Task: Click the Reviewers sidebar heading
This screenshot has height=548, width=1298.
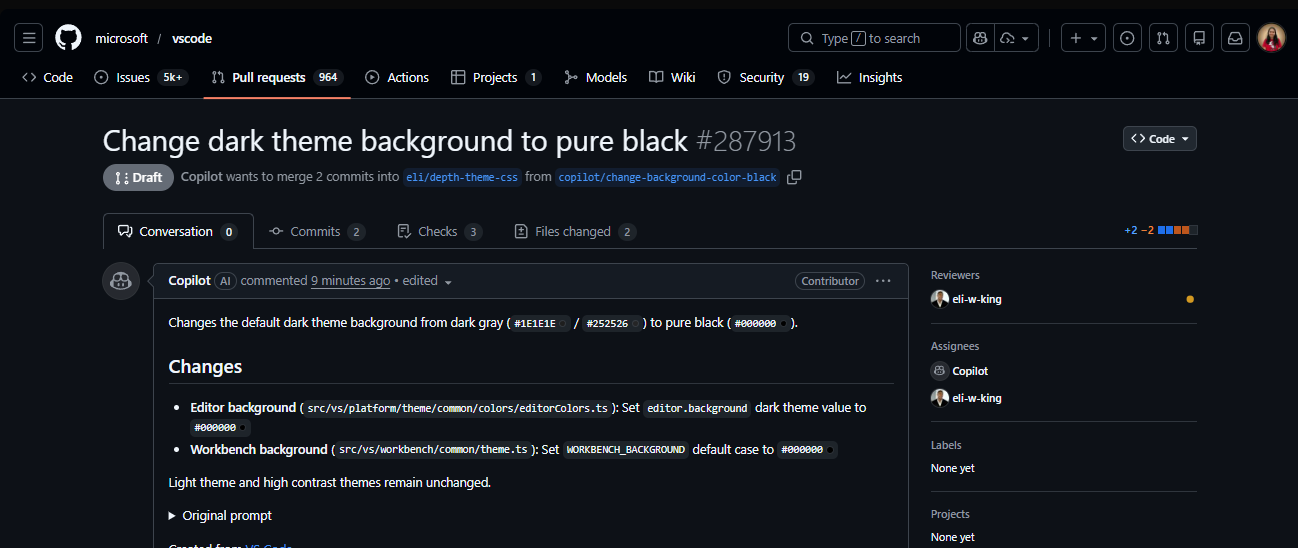Action: point(955,275)
